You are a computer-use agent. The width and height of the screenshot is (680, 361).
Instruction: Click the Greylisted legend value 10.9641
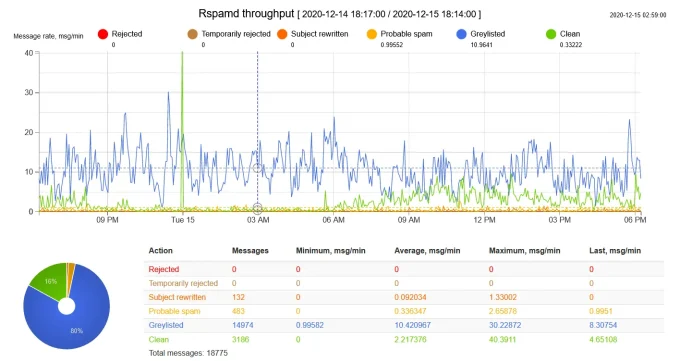click(x=481, y=45)
